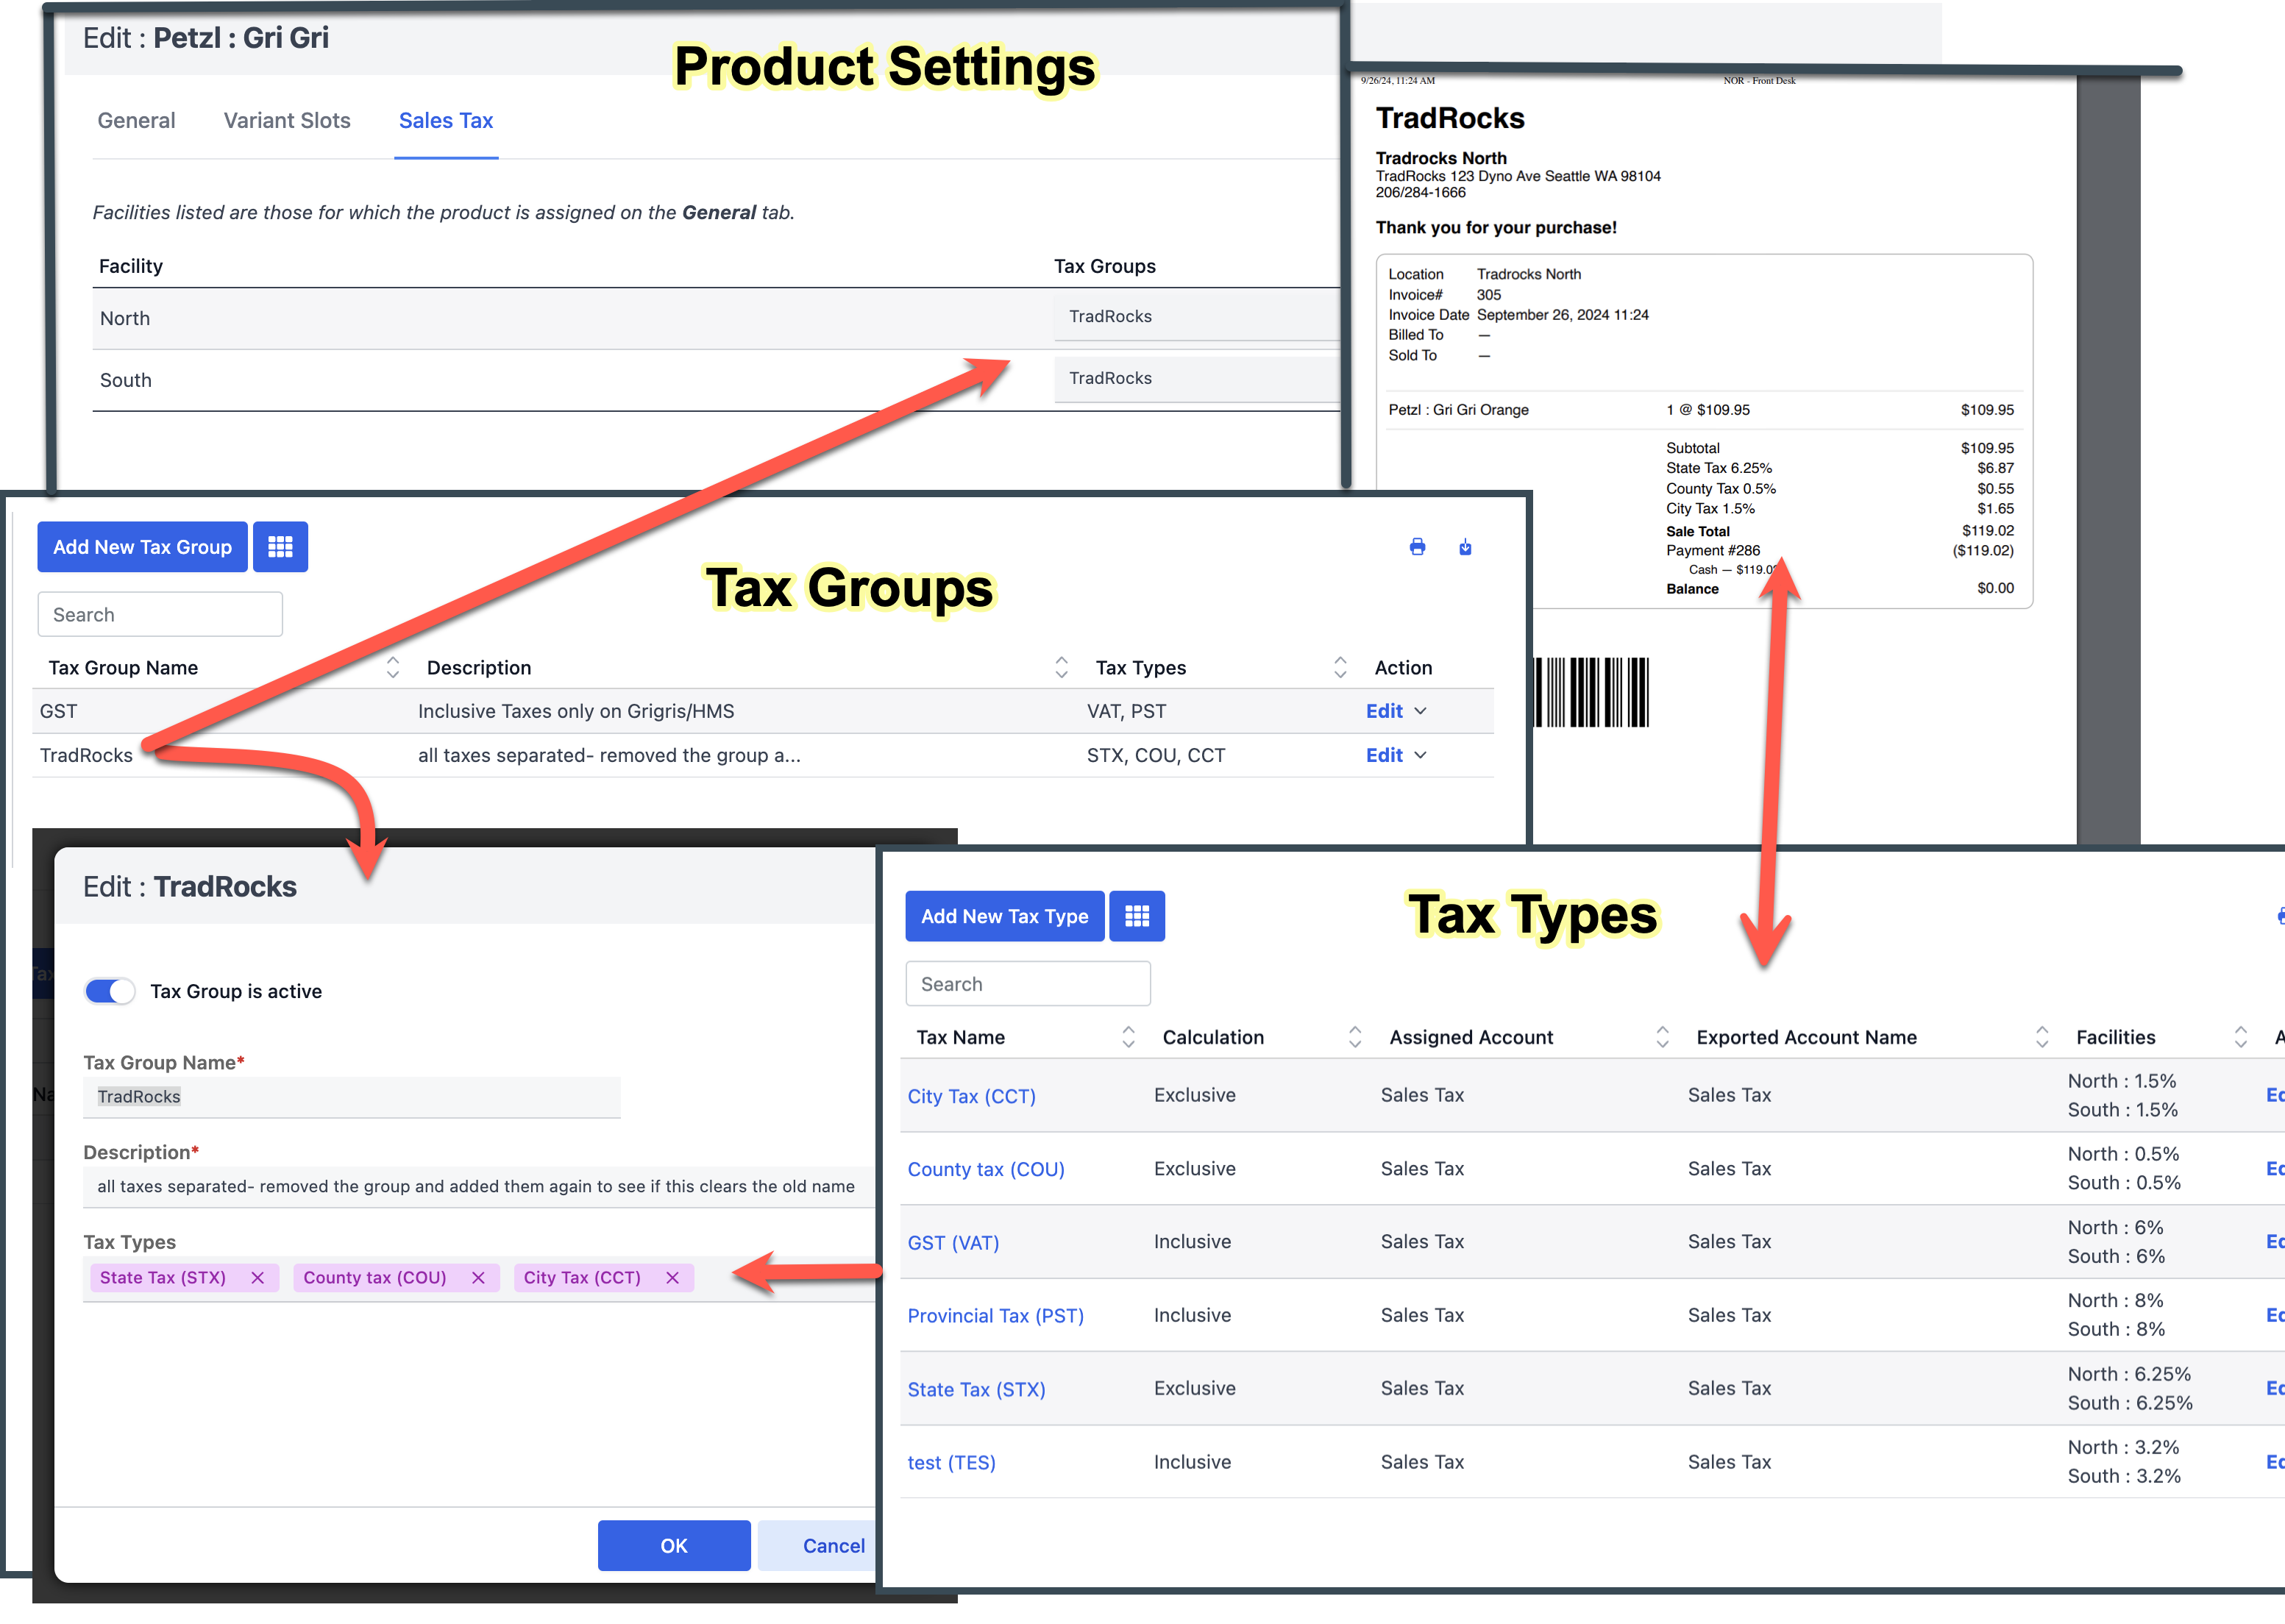Screen dimensions: 2285x1624
Task: Confirm with the OK button
Action: (x=674, y=1546)
